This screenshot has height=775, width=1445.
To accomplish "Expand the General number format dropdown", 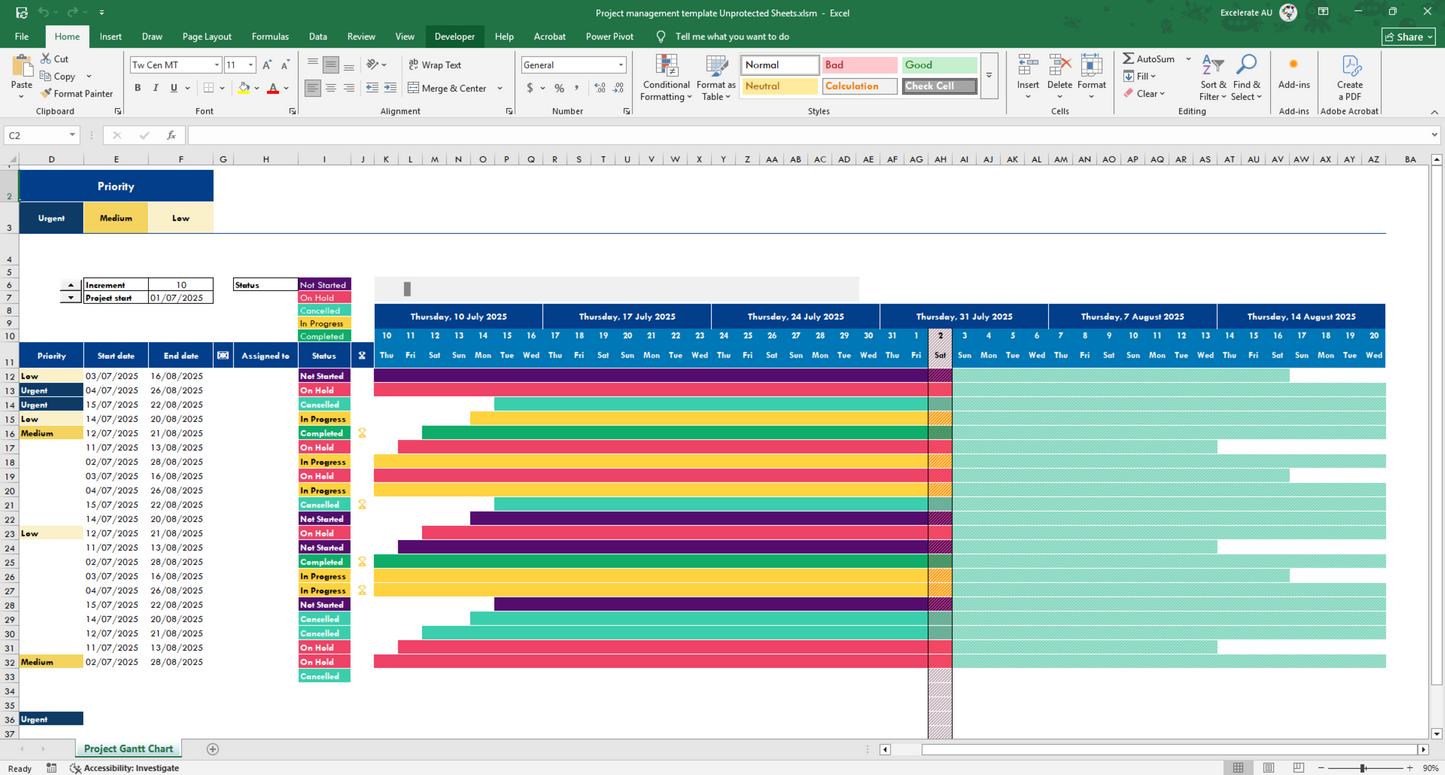I will click(x=620, y=65).
